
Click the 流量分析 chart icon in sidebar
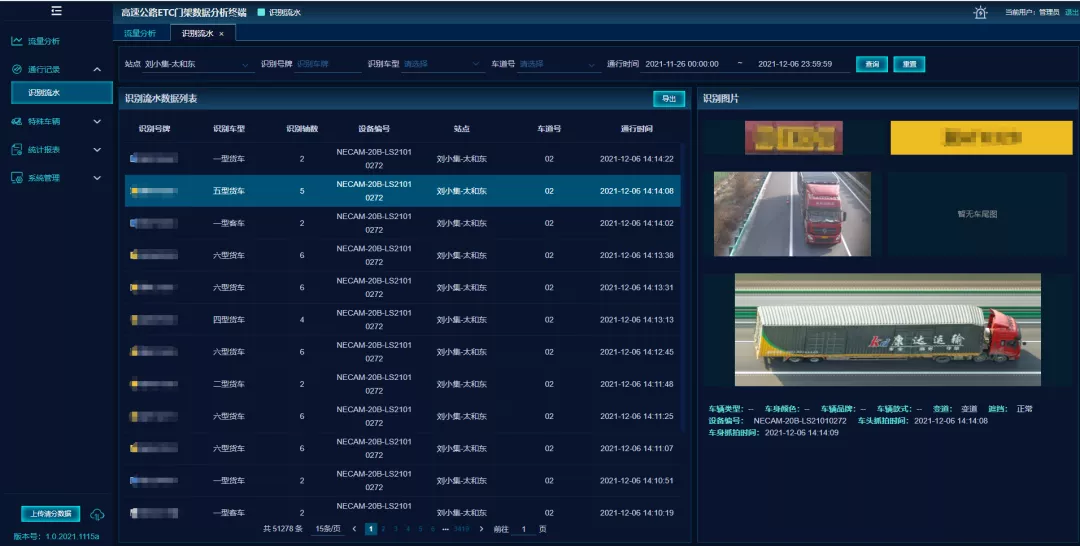(x=16, y=41)
